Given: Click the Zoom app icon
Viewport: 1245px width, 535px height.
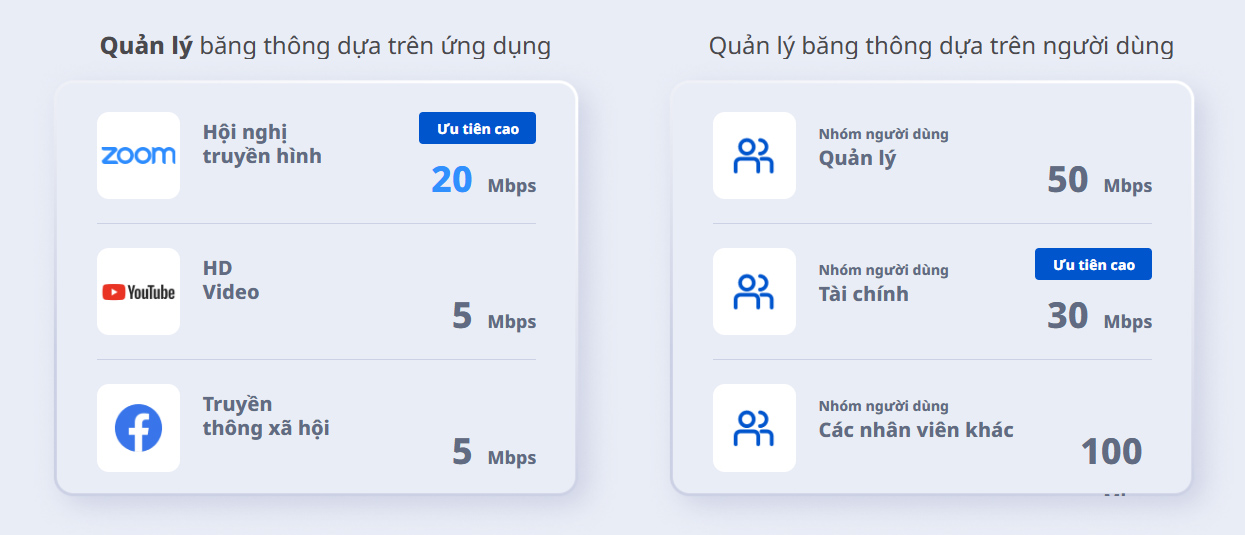Looking at the screenshot, I should (138, 155).
